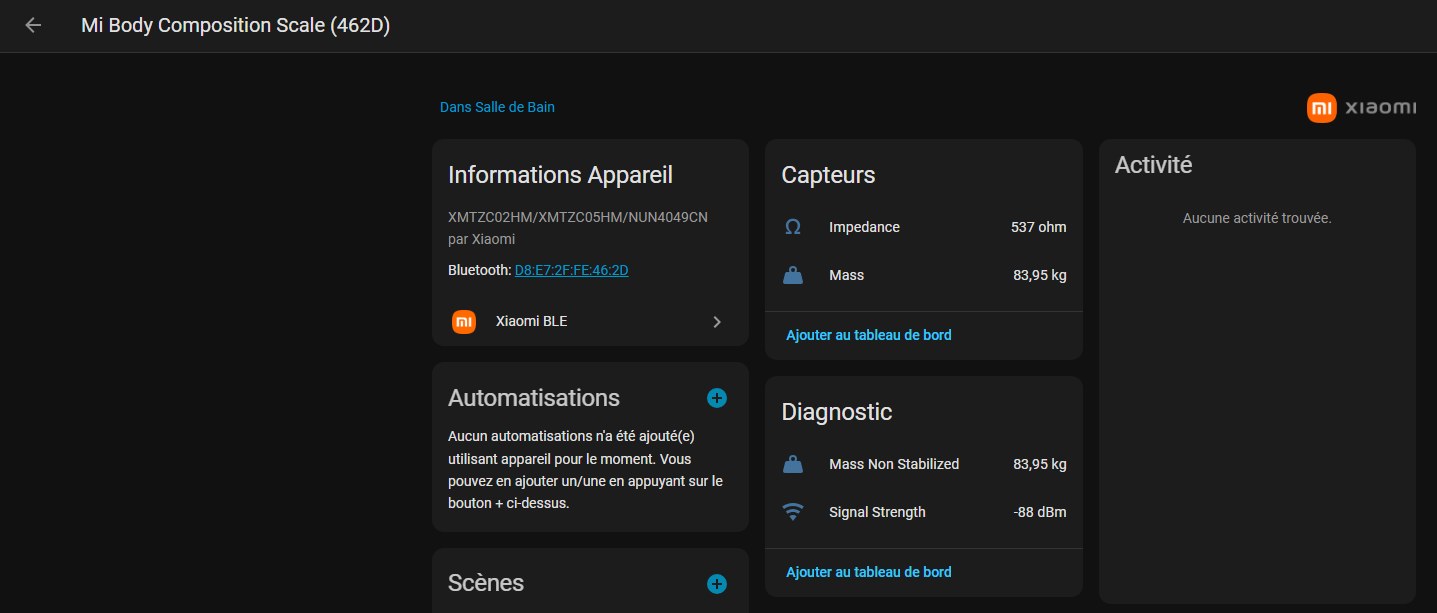
Task: Click the Signal Strength wifi icon
Action: pyautogui.click(x=793, y=513)
